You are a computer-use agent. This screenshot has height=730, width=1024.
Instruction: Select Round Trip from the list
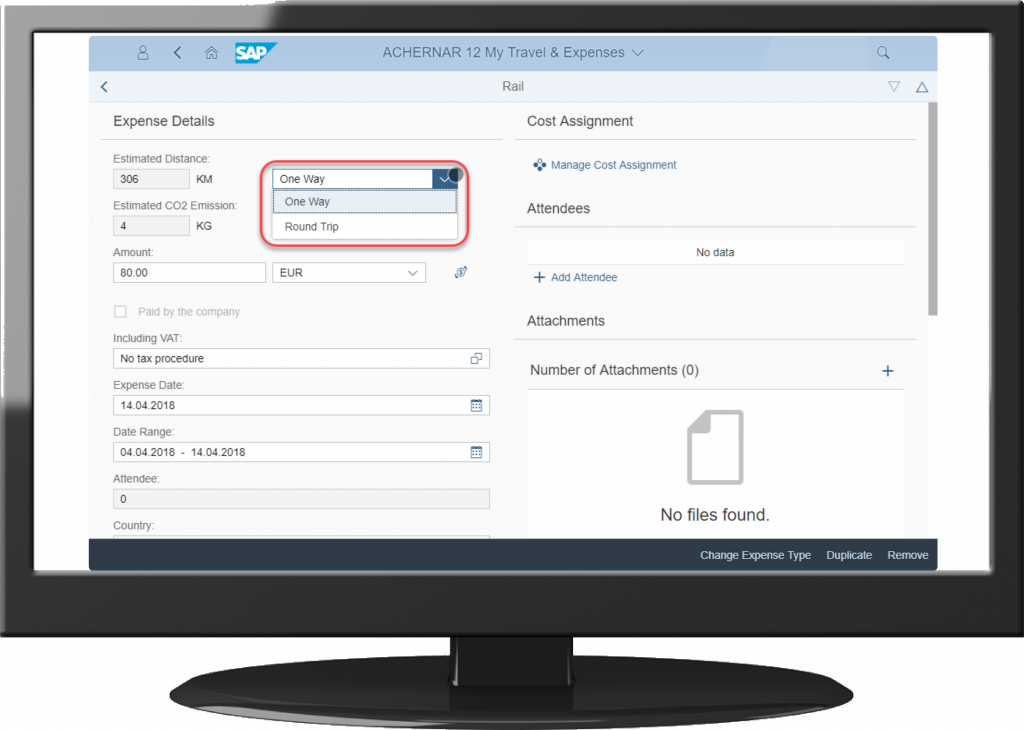[312, 227]
